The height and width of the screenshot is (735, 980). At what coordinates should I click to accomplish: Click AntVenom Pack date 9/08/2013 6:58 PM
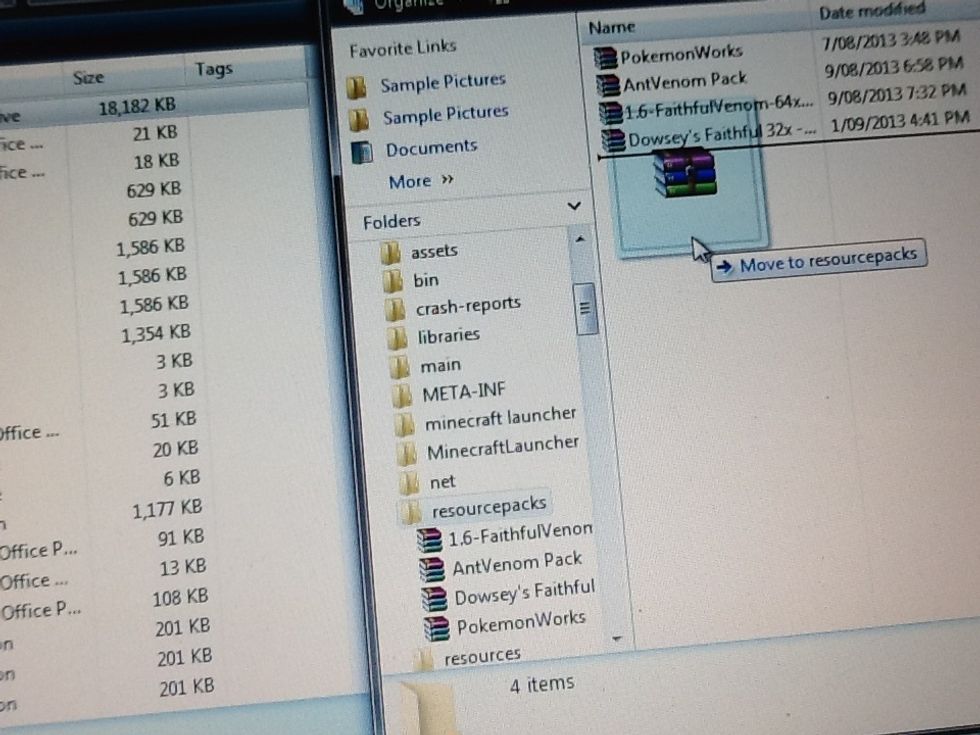tap(895, 67)
